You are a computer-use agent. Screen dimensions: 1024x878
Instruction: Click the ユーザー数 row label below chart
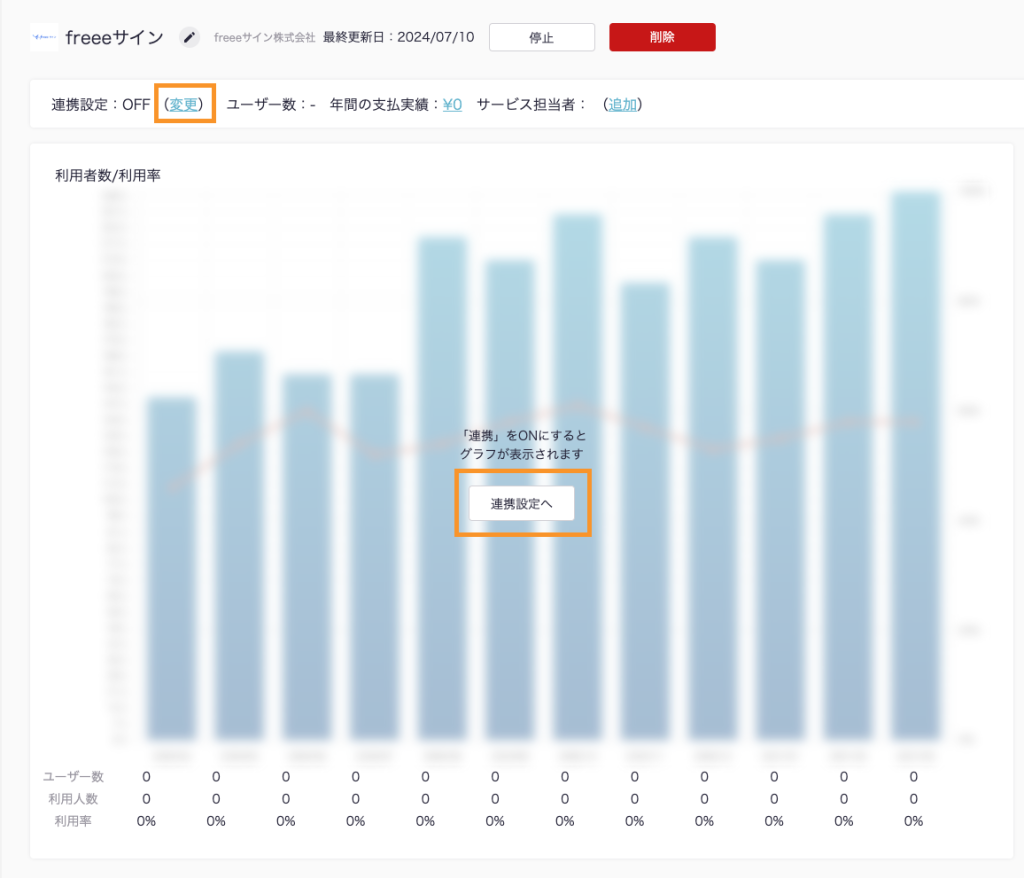[73, 776]
